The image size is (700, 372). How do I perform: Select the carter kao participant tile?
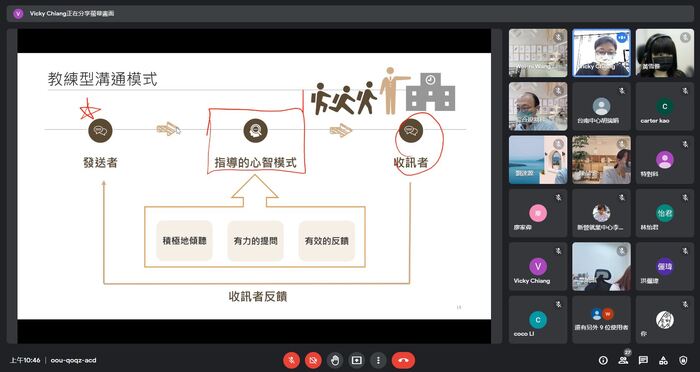point(665,106)
